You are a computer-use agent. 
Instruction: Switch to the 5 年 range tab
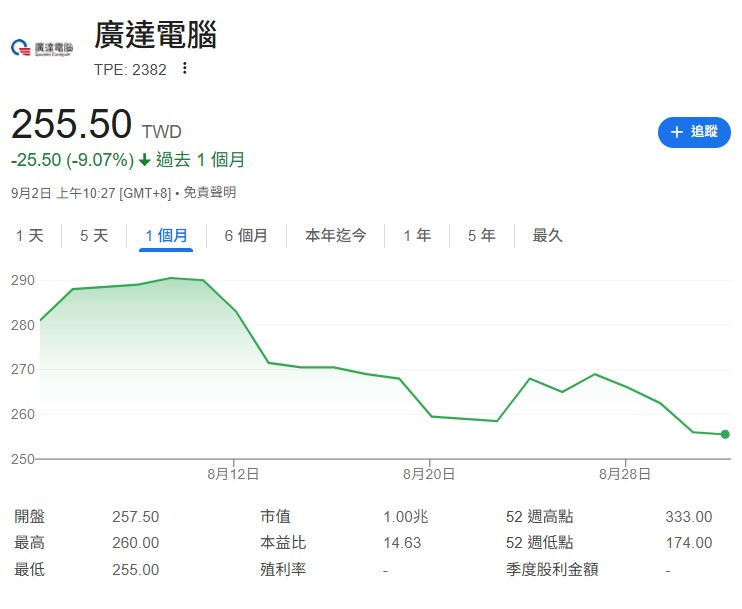(x=481, y=235)
